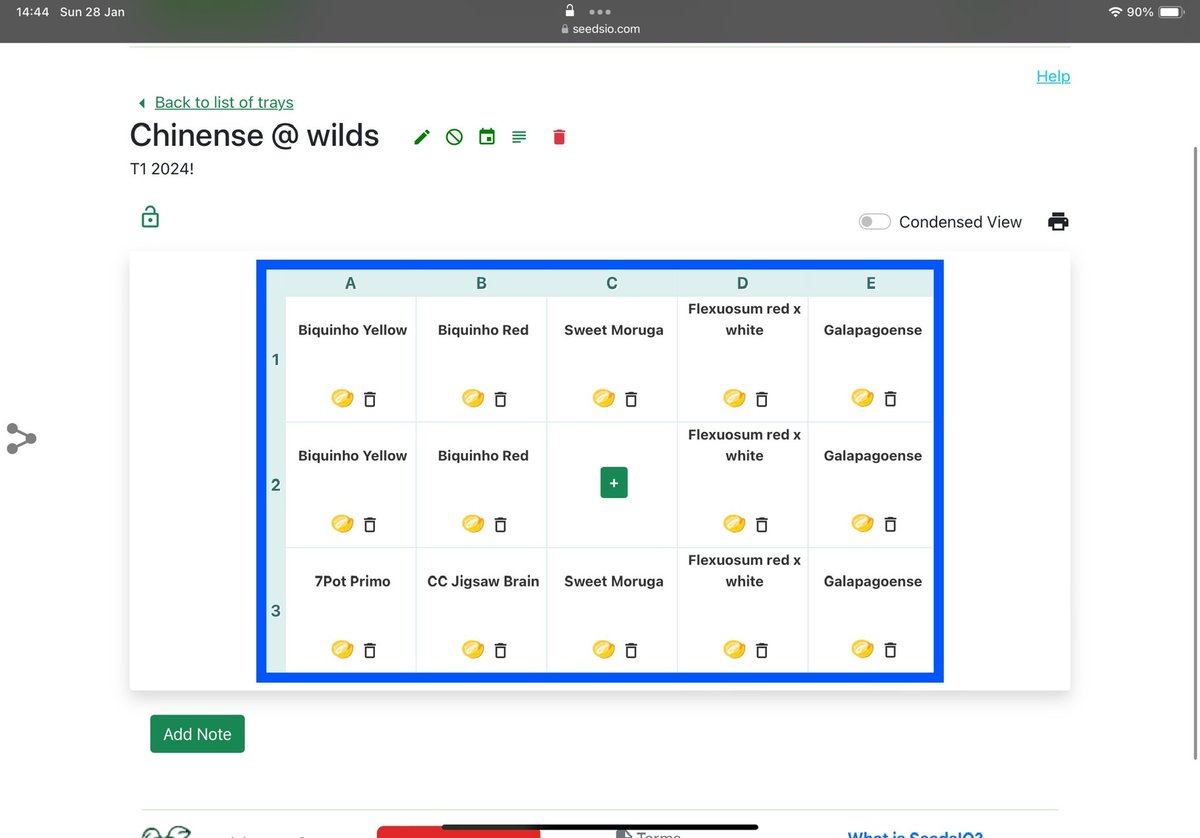The image size is (1200, 838).
Task: Click the seed icon in cell E1 Galapagoense
Action: point(862,398)
